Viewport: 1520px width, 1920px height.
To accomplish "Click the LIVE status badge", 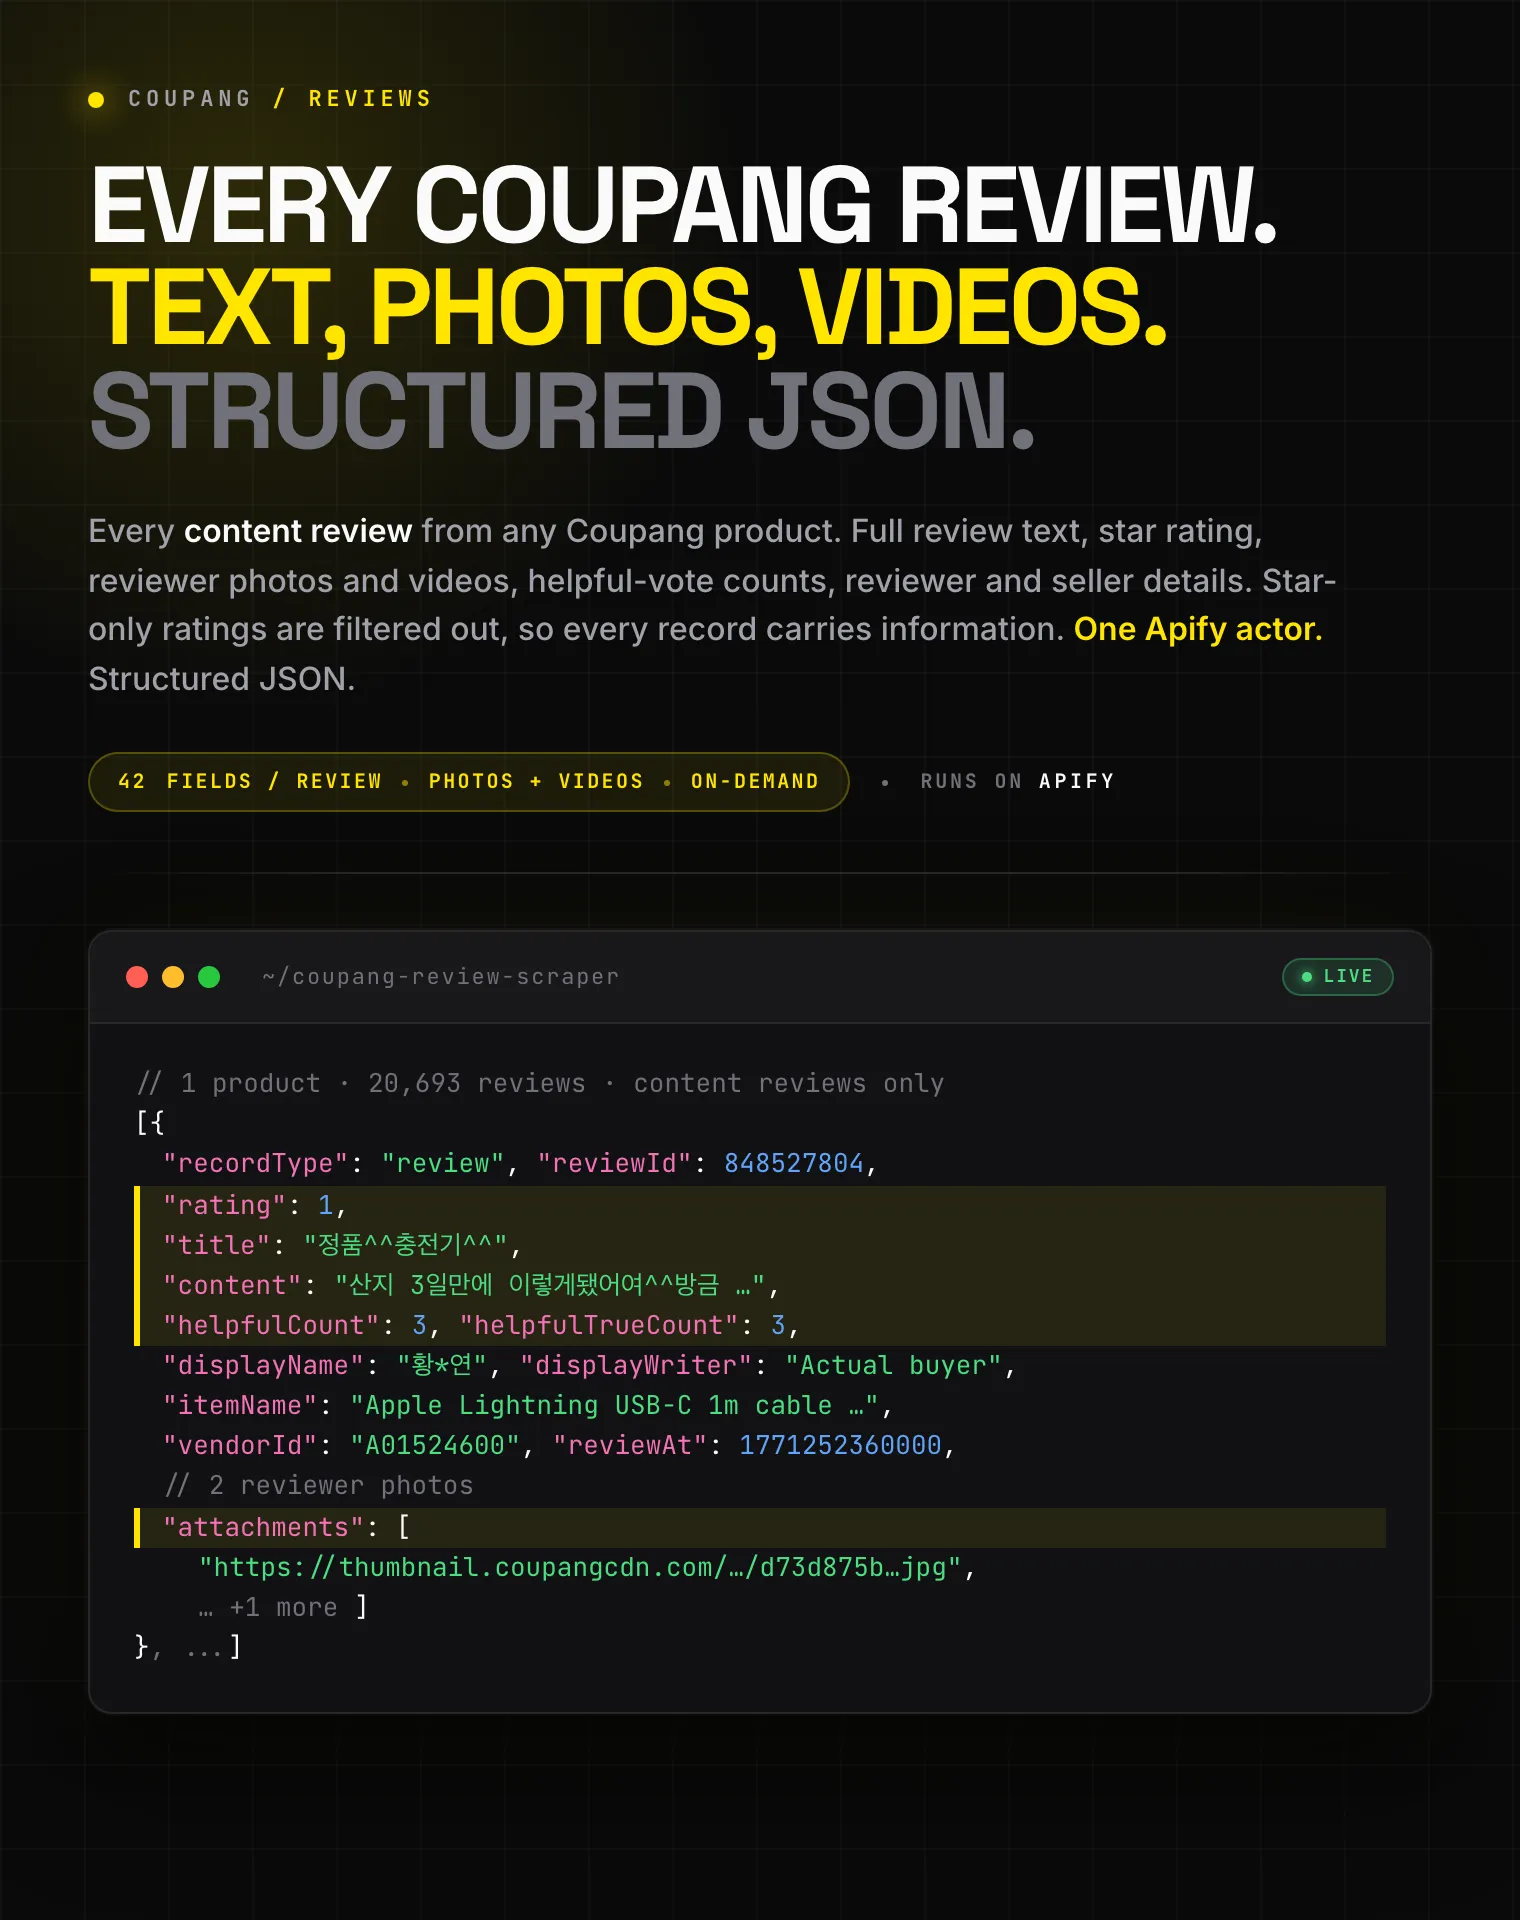I will [x=1337, y=977].
